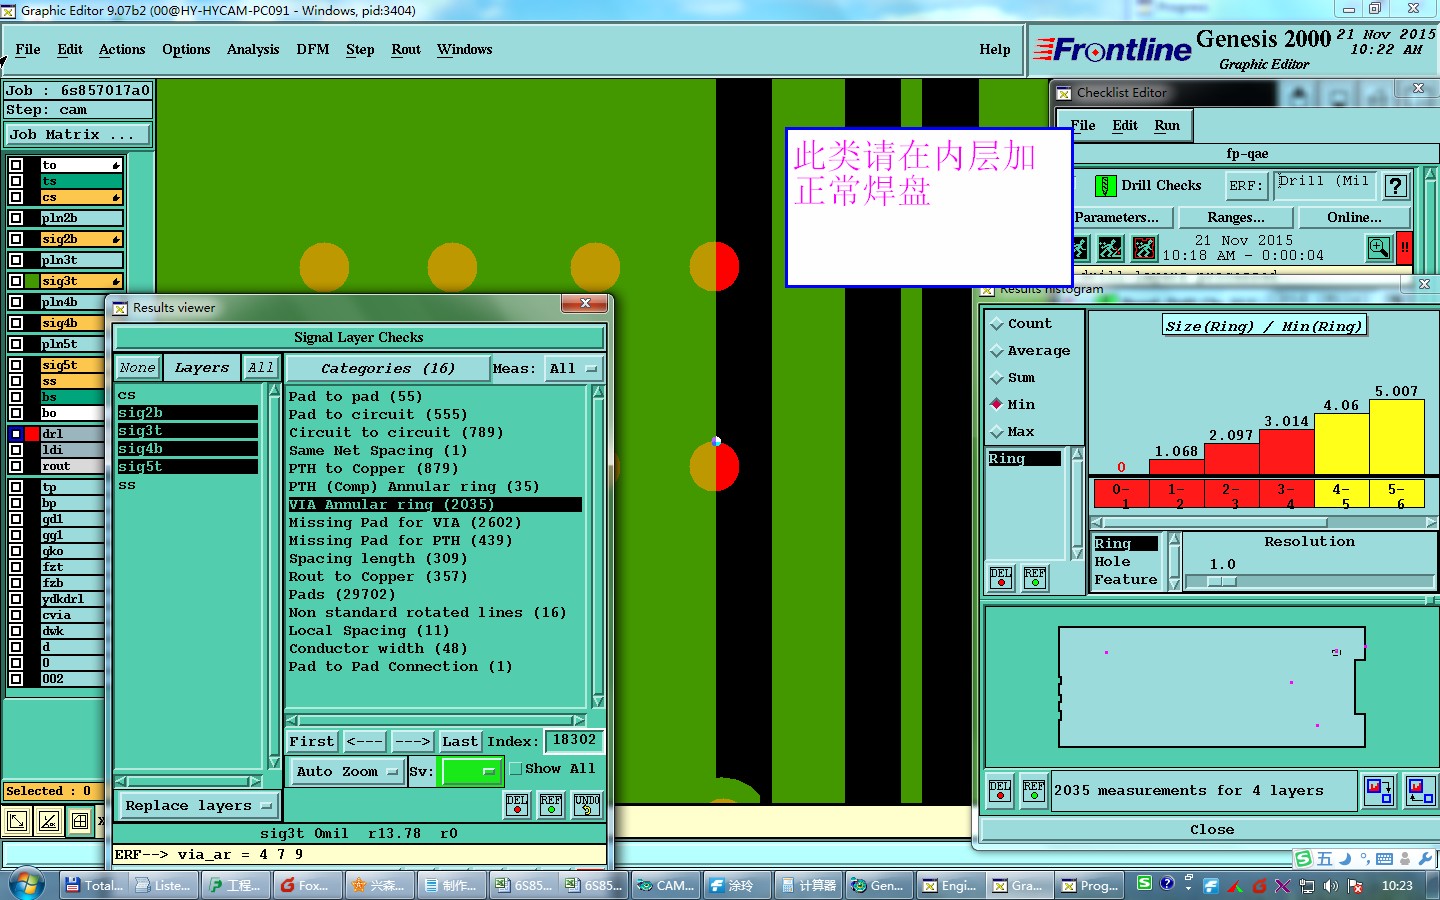Toggle display checkbox for layer 'sig3t'

pos(16,281)
